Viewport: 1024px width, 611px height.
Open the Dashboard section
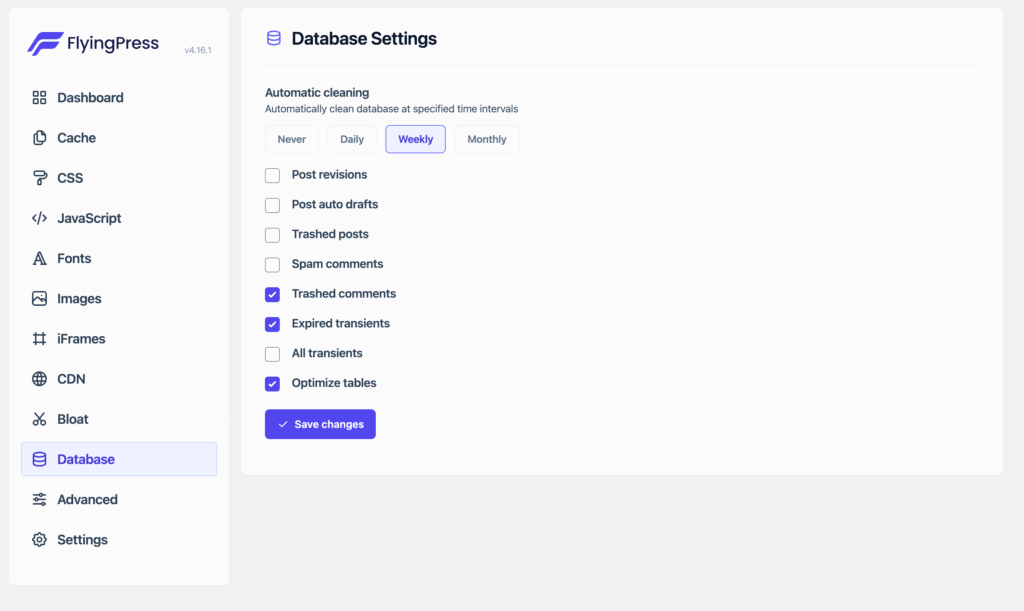(x=40, y=97)
